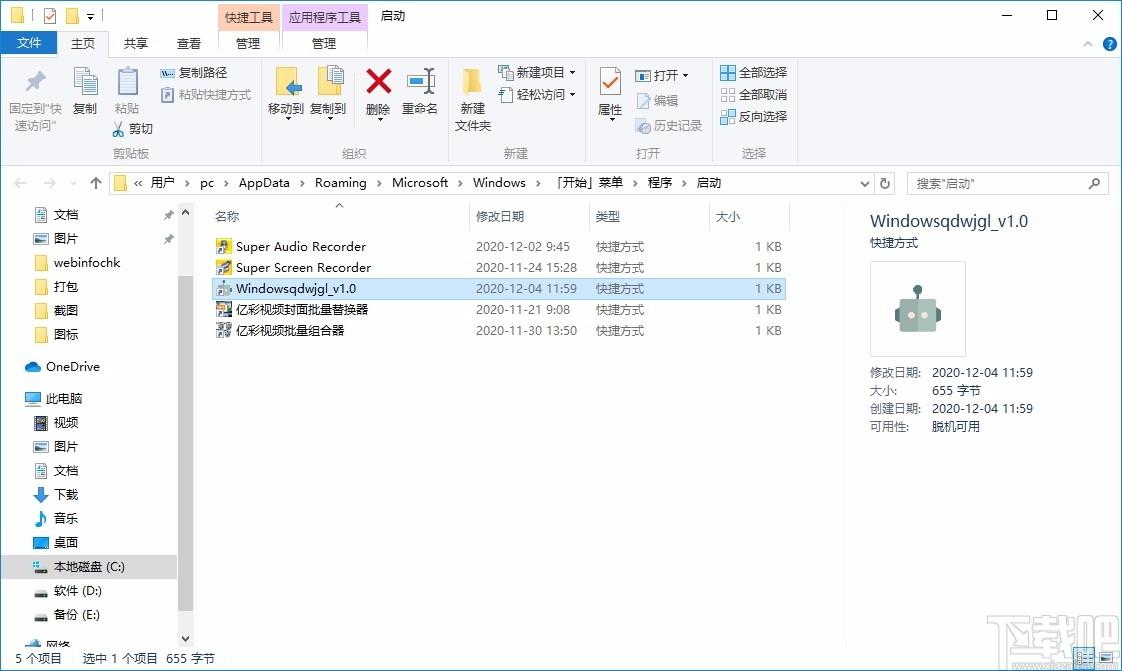Expand the chevron after Roaming in the path
This screenshot has height=671, width=1122.
379,183
